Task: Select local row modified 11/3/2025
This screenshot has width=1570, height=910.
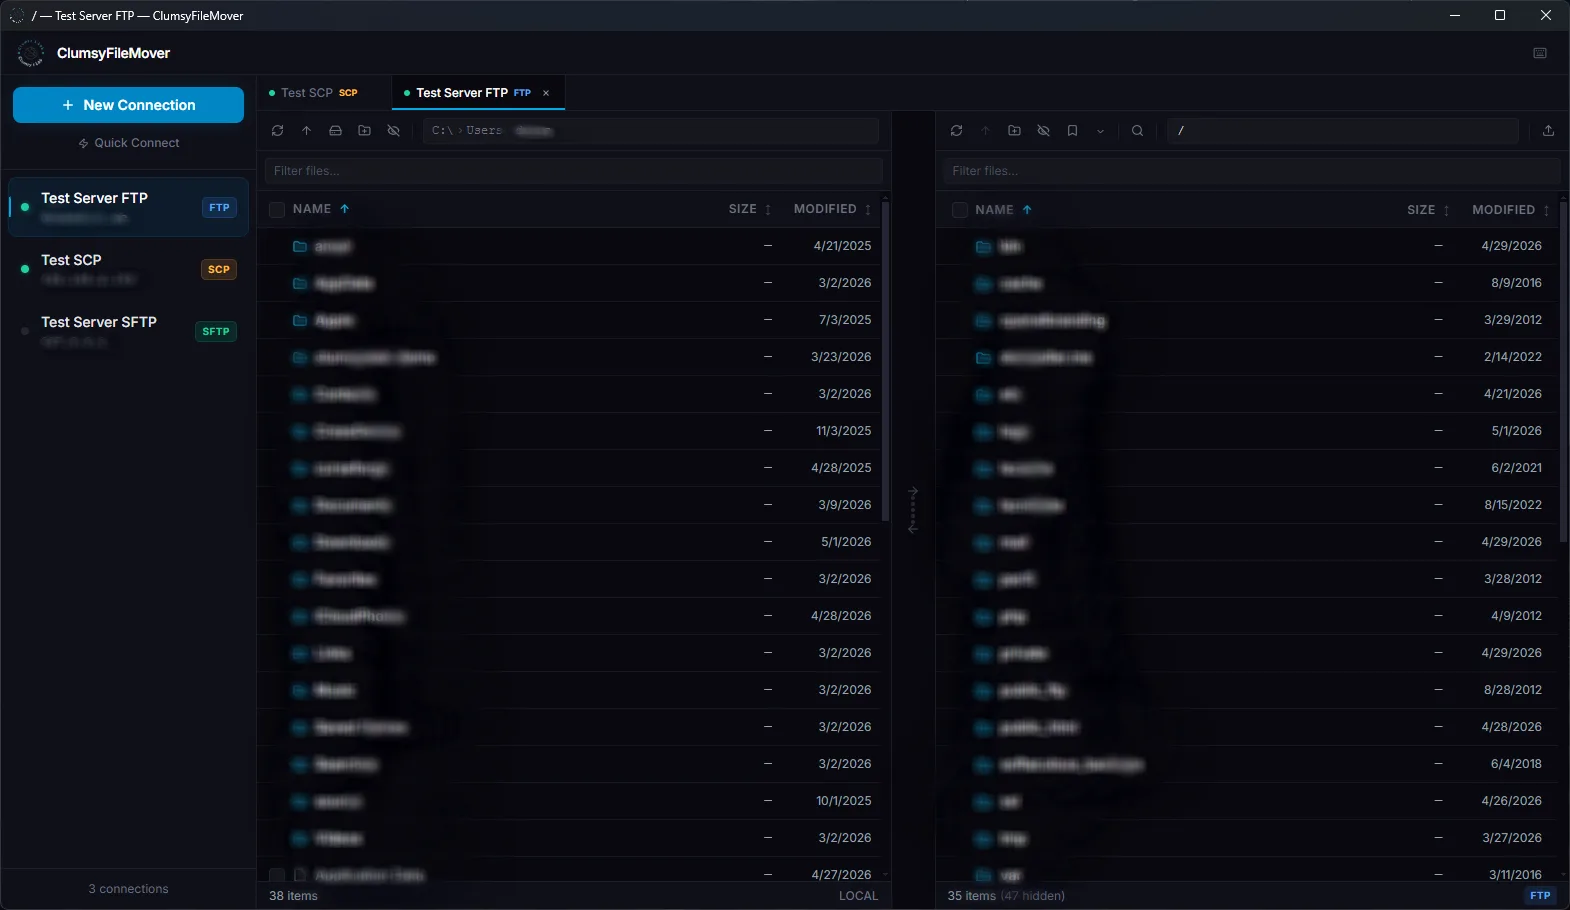Action: (x=570, y=431)
